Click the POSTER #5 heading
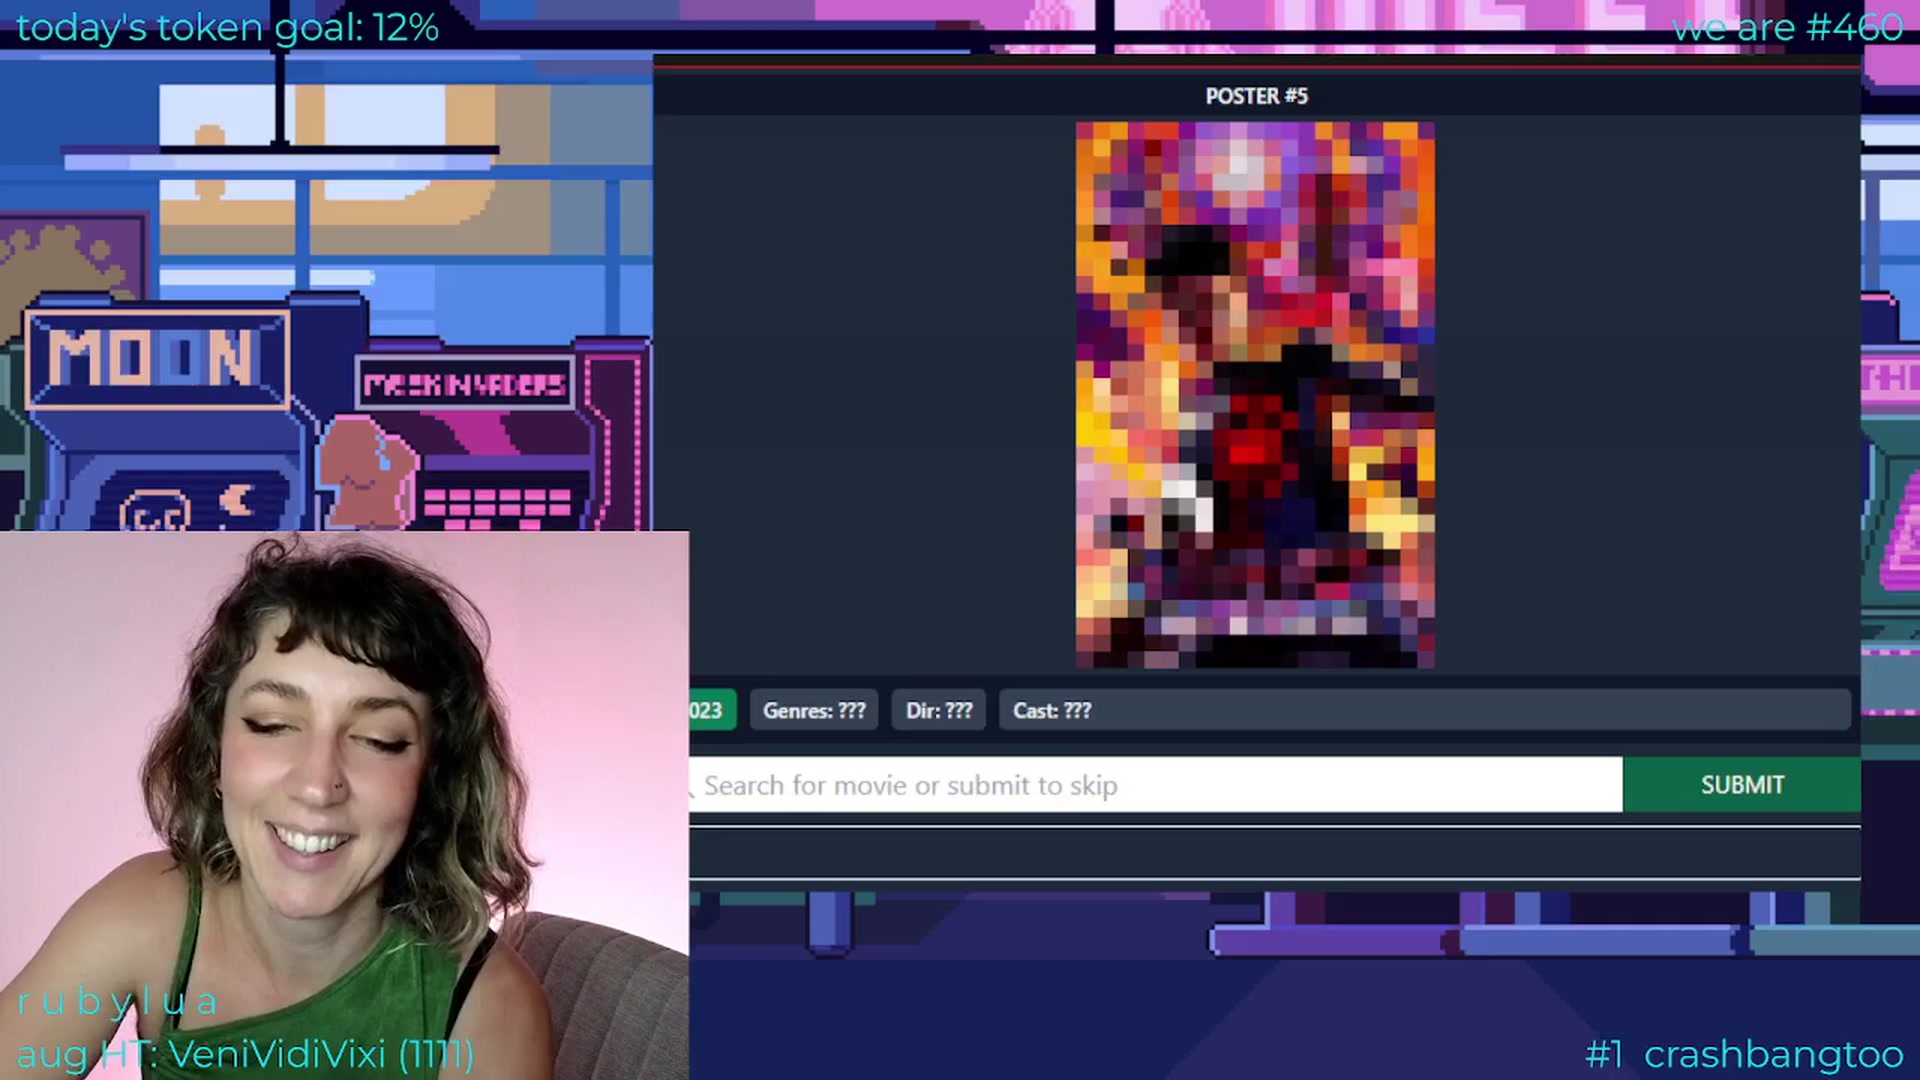The height and width of the screenshot is (1080, 1920). [x=1256, y=96]
